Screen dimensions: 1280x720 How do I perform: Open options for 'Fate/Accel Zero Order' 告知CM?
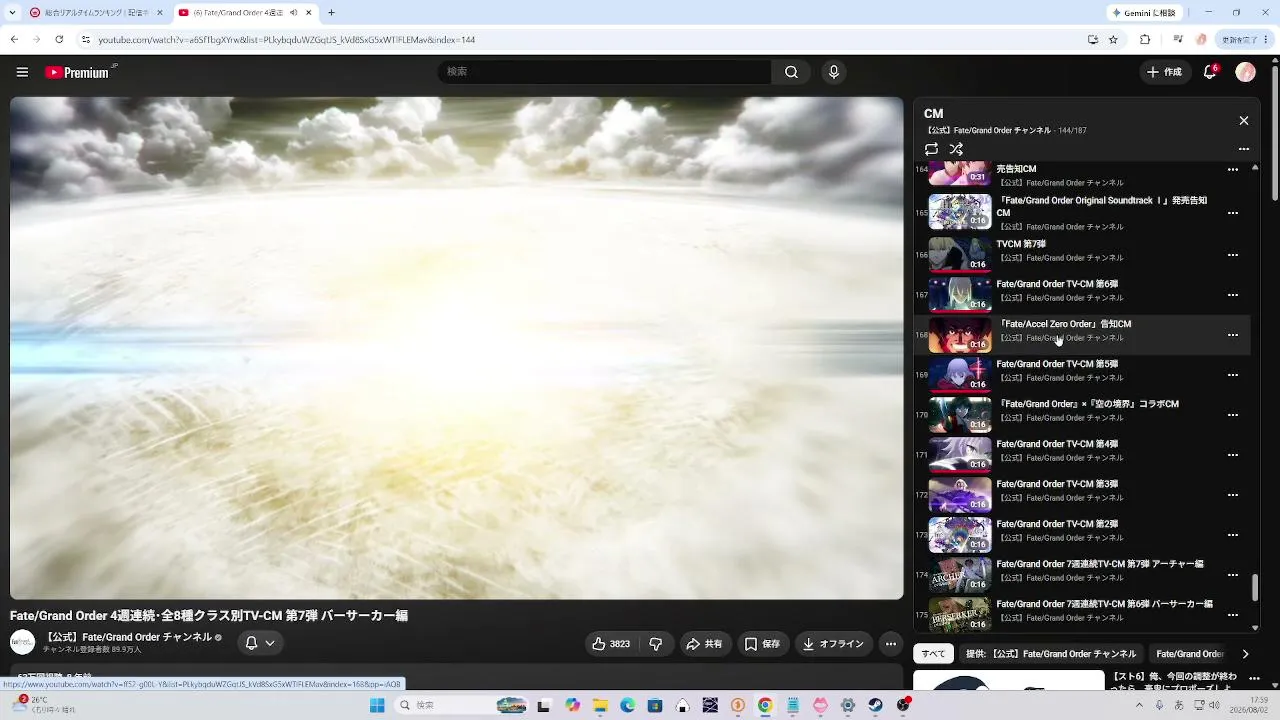coord(1233,335)
